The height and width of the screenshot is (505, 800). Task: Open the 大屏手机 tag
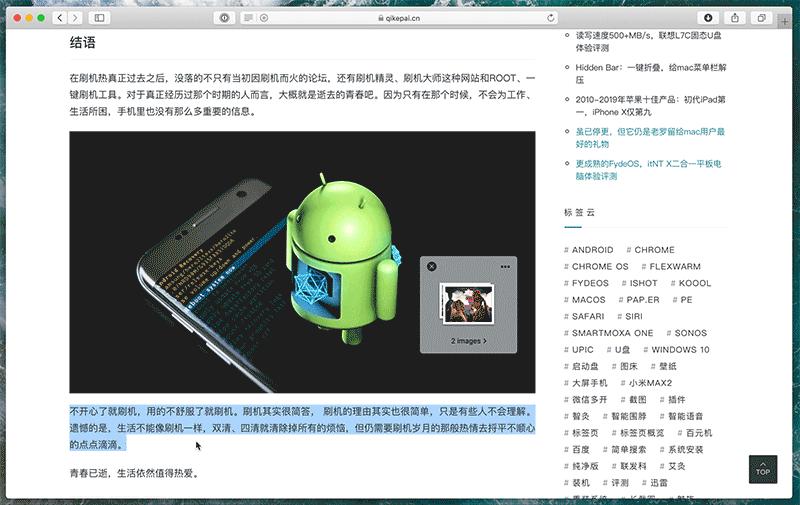pyautogui.click(x=586, y=383)
